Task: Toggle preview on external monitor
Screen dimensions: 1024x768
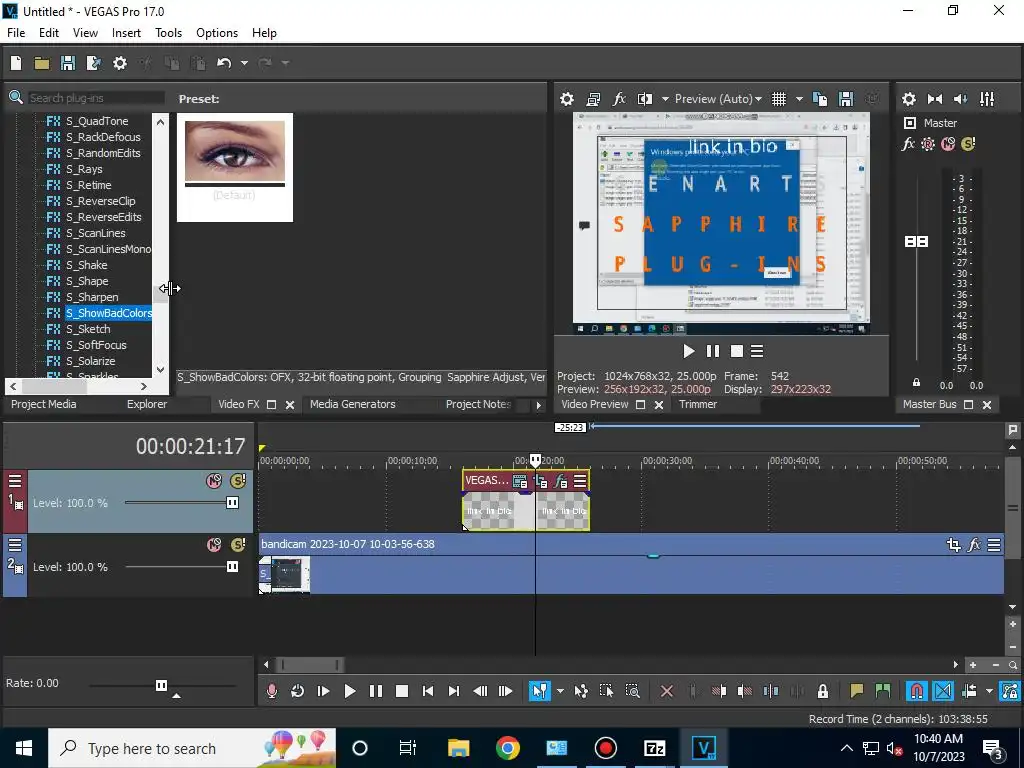Action: pos(593,99)
